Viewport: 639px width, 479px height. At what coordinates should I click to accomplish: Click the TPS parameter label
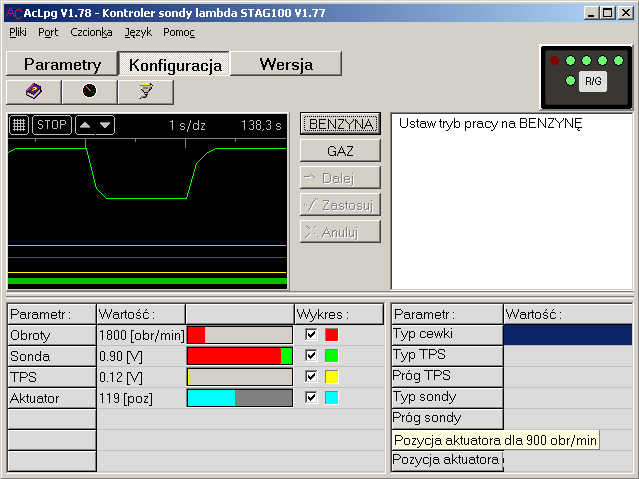(x=52, y=377)
